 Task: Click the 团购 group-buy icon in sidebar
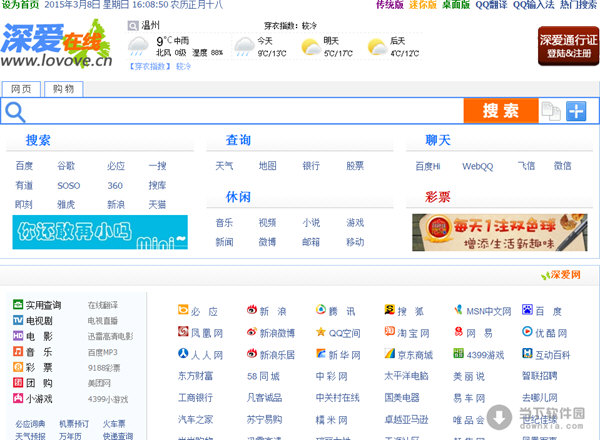coord(18,382)
